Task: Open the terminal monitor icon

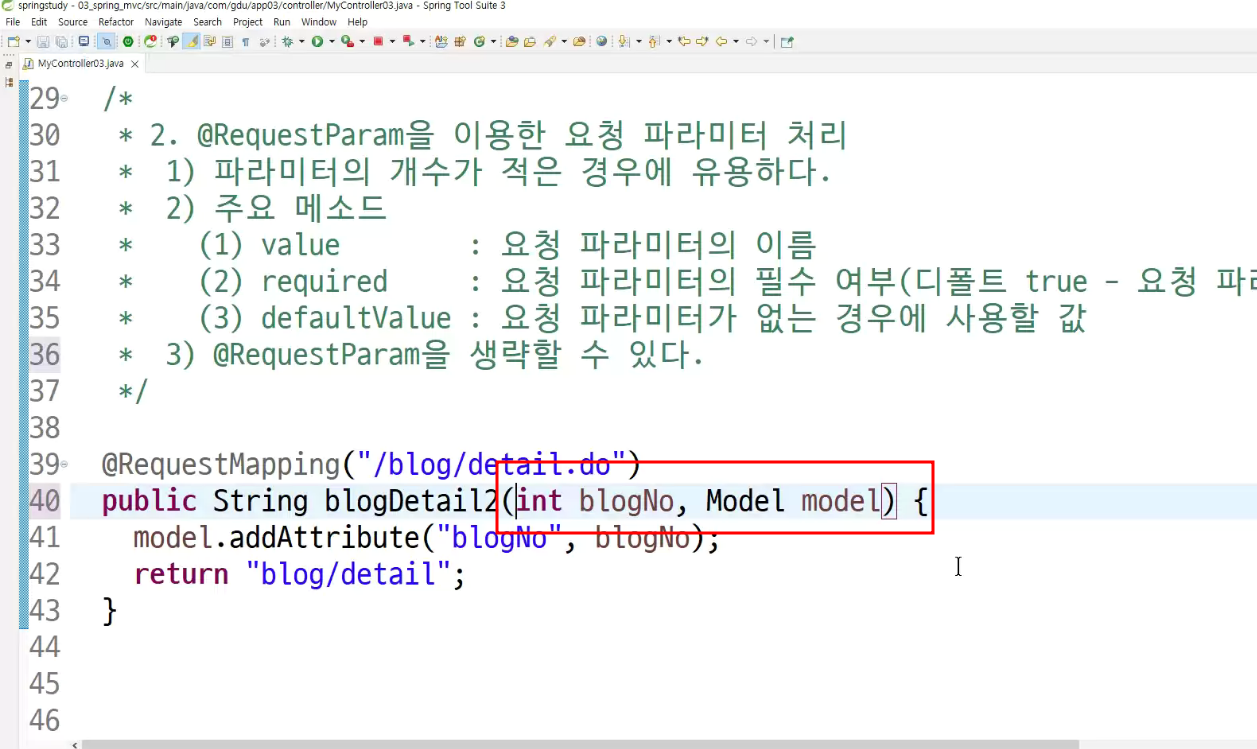Action: (83, 42)
